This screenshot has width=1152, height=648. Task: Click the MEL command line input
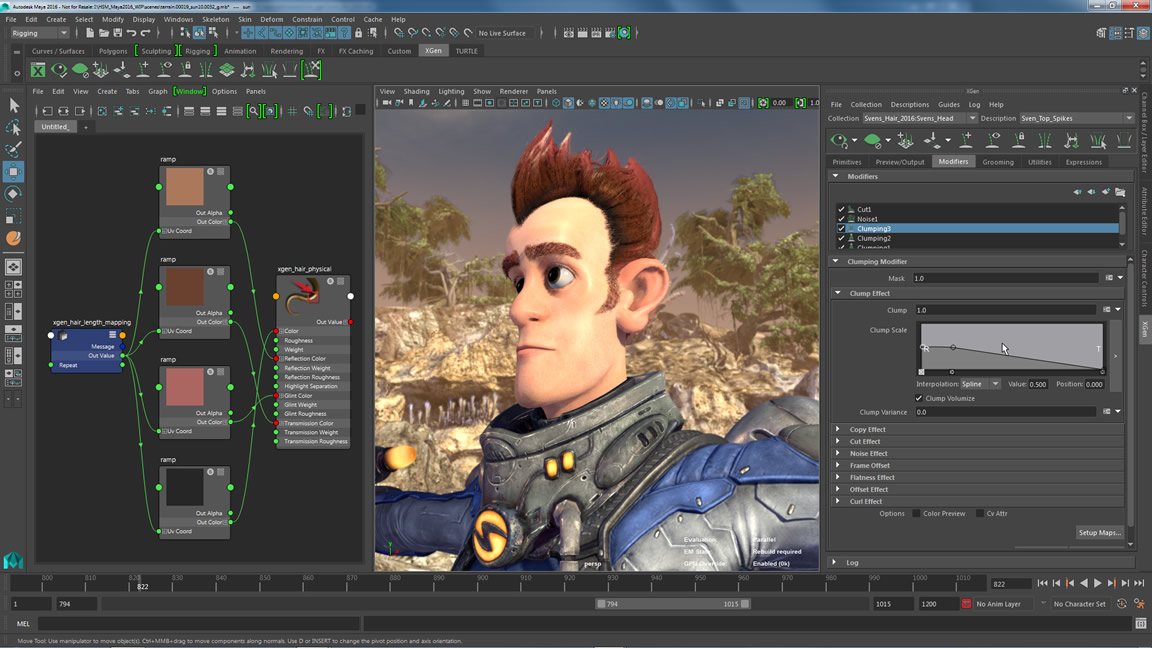[198, 624]
